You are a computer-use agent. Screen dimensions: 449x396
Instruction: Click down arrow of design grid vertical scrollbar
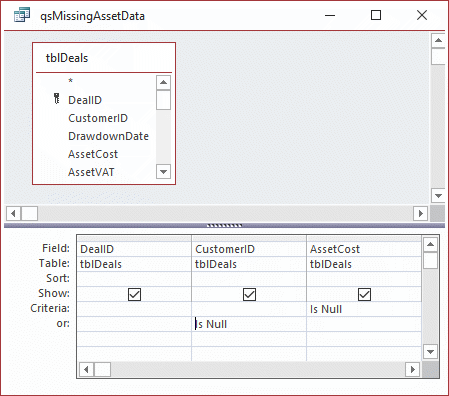pos(430,351)
